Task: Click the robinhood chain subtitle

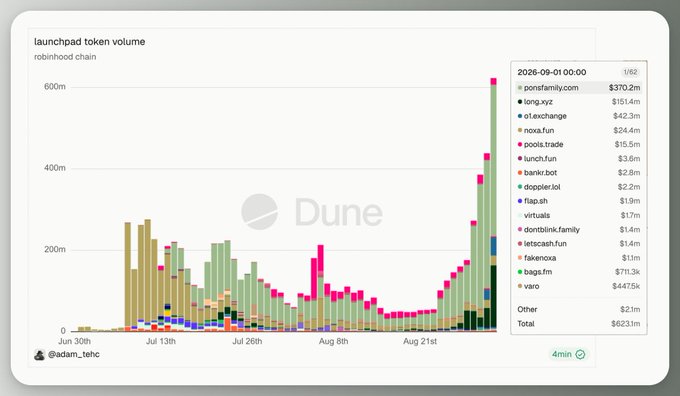Action: (65, 57)
